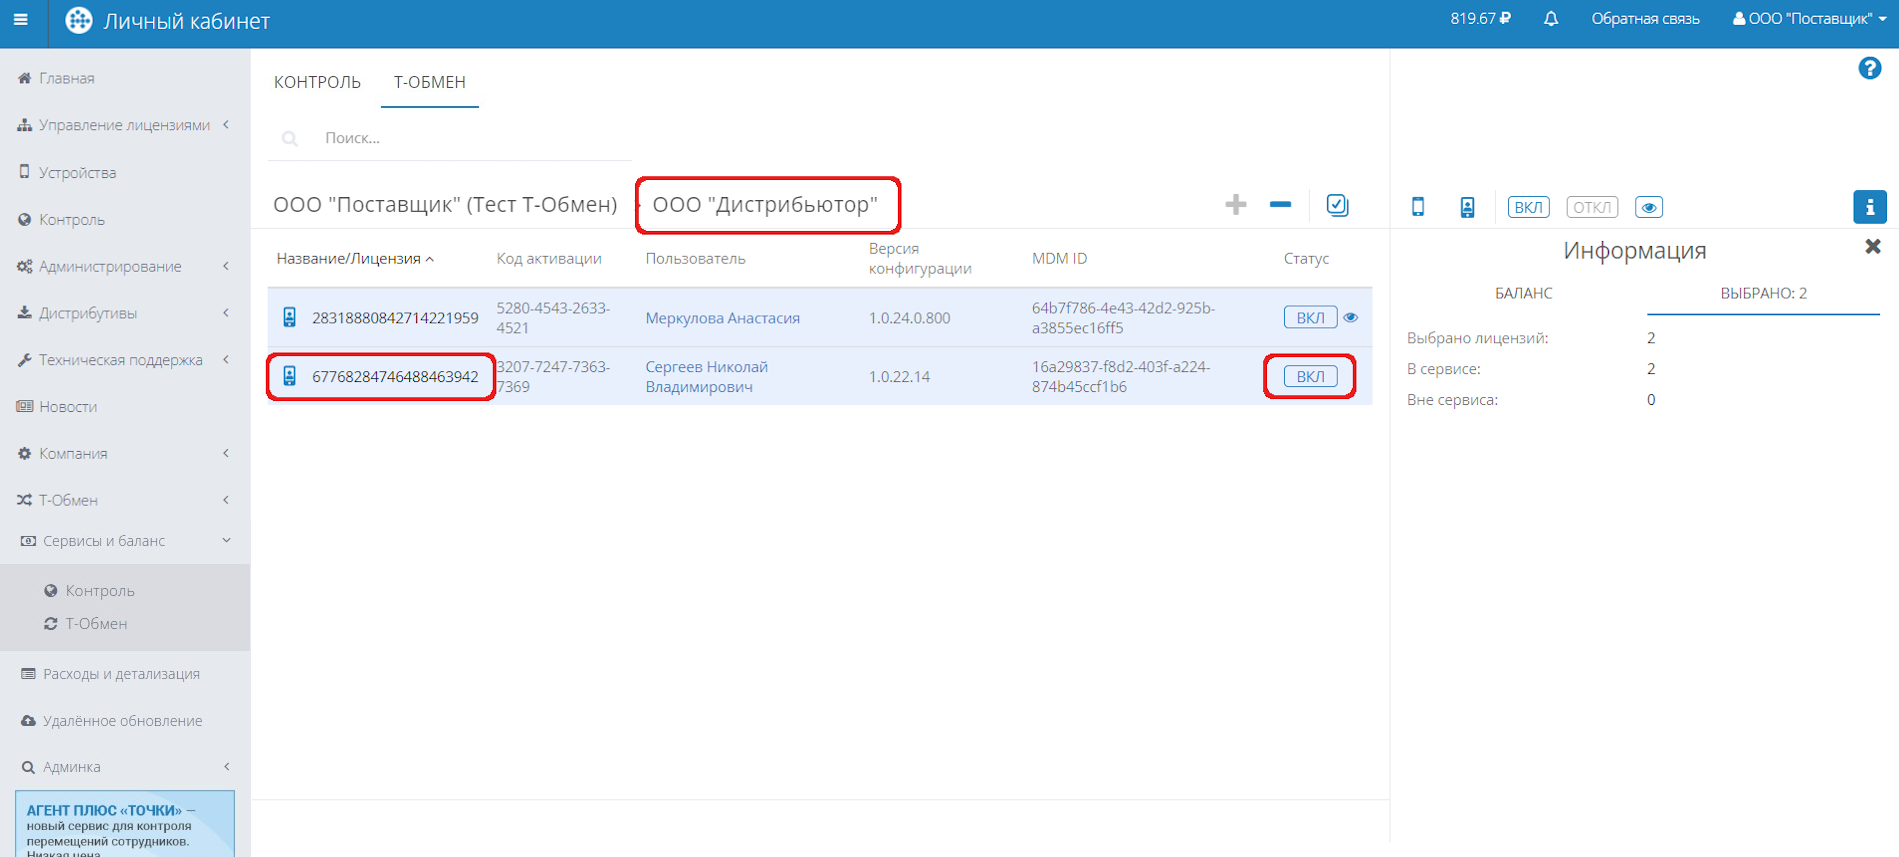Click the plus icon to add license
The width and height of the screenshot is (1899, 857).
(1235, 205)
